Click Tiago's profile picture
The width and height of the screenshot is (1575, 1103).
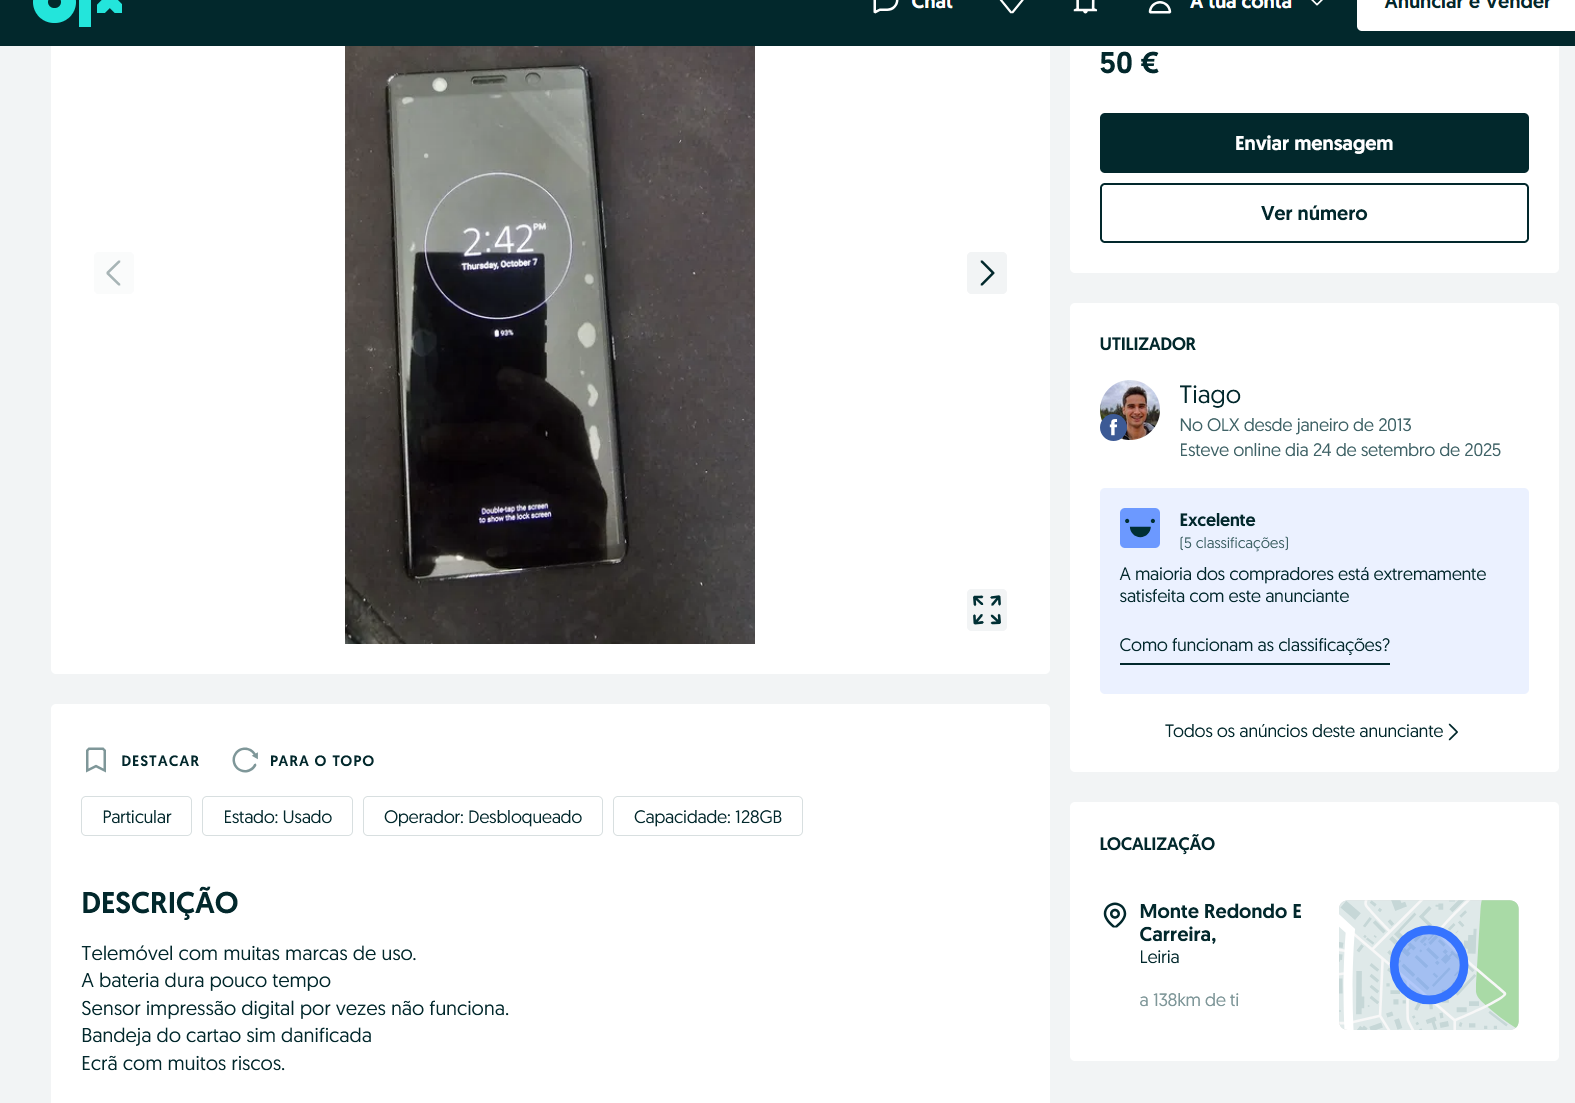click(x=1129, y=410)
